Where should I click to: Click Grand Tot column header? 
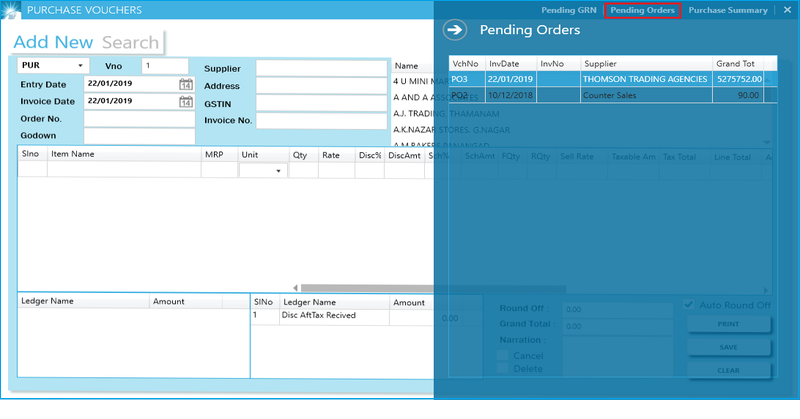738,64
